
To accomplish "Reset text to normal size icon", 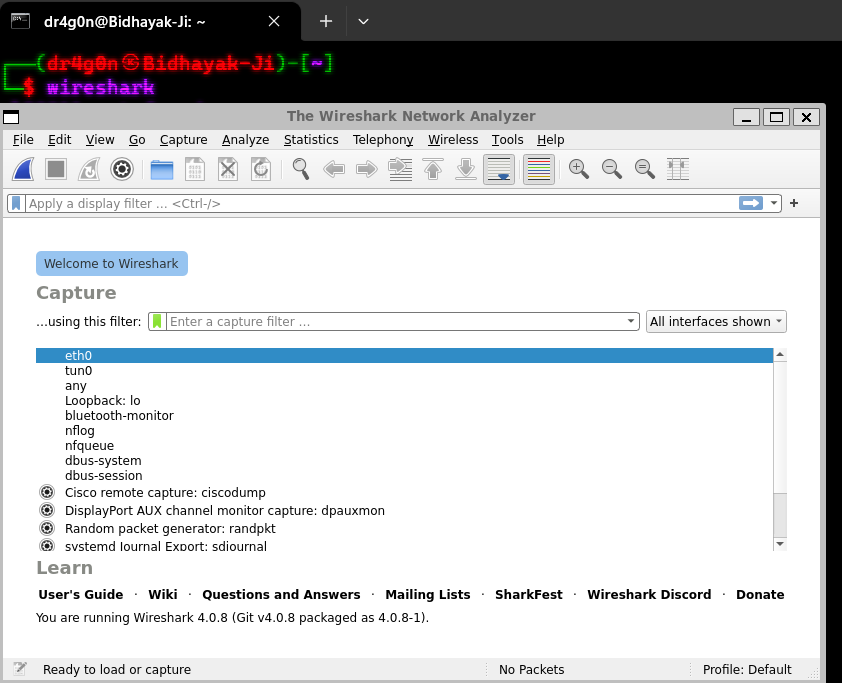I will (x=644, y=170).
